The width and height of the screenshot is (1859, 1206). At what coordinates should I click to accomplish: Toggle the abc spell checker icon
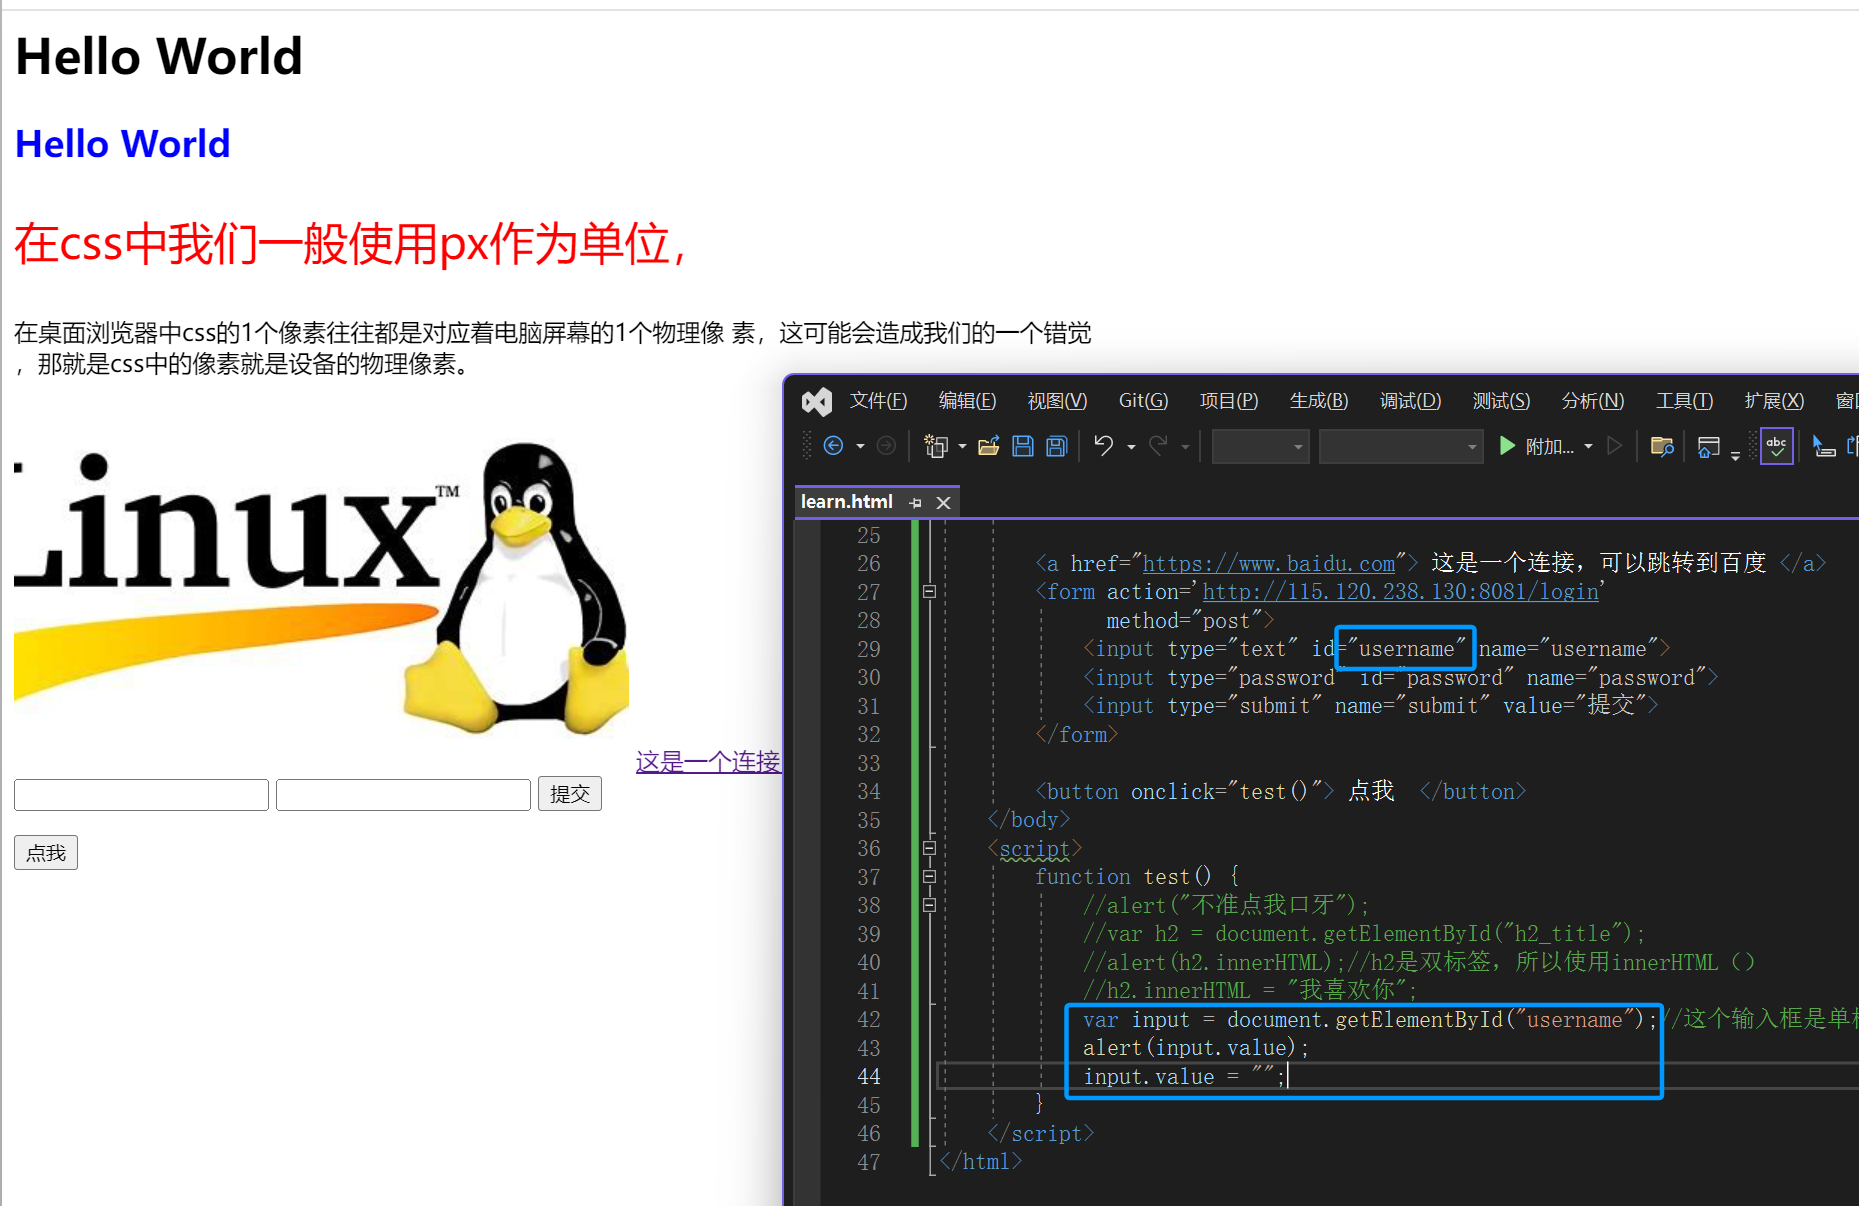1777,446
